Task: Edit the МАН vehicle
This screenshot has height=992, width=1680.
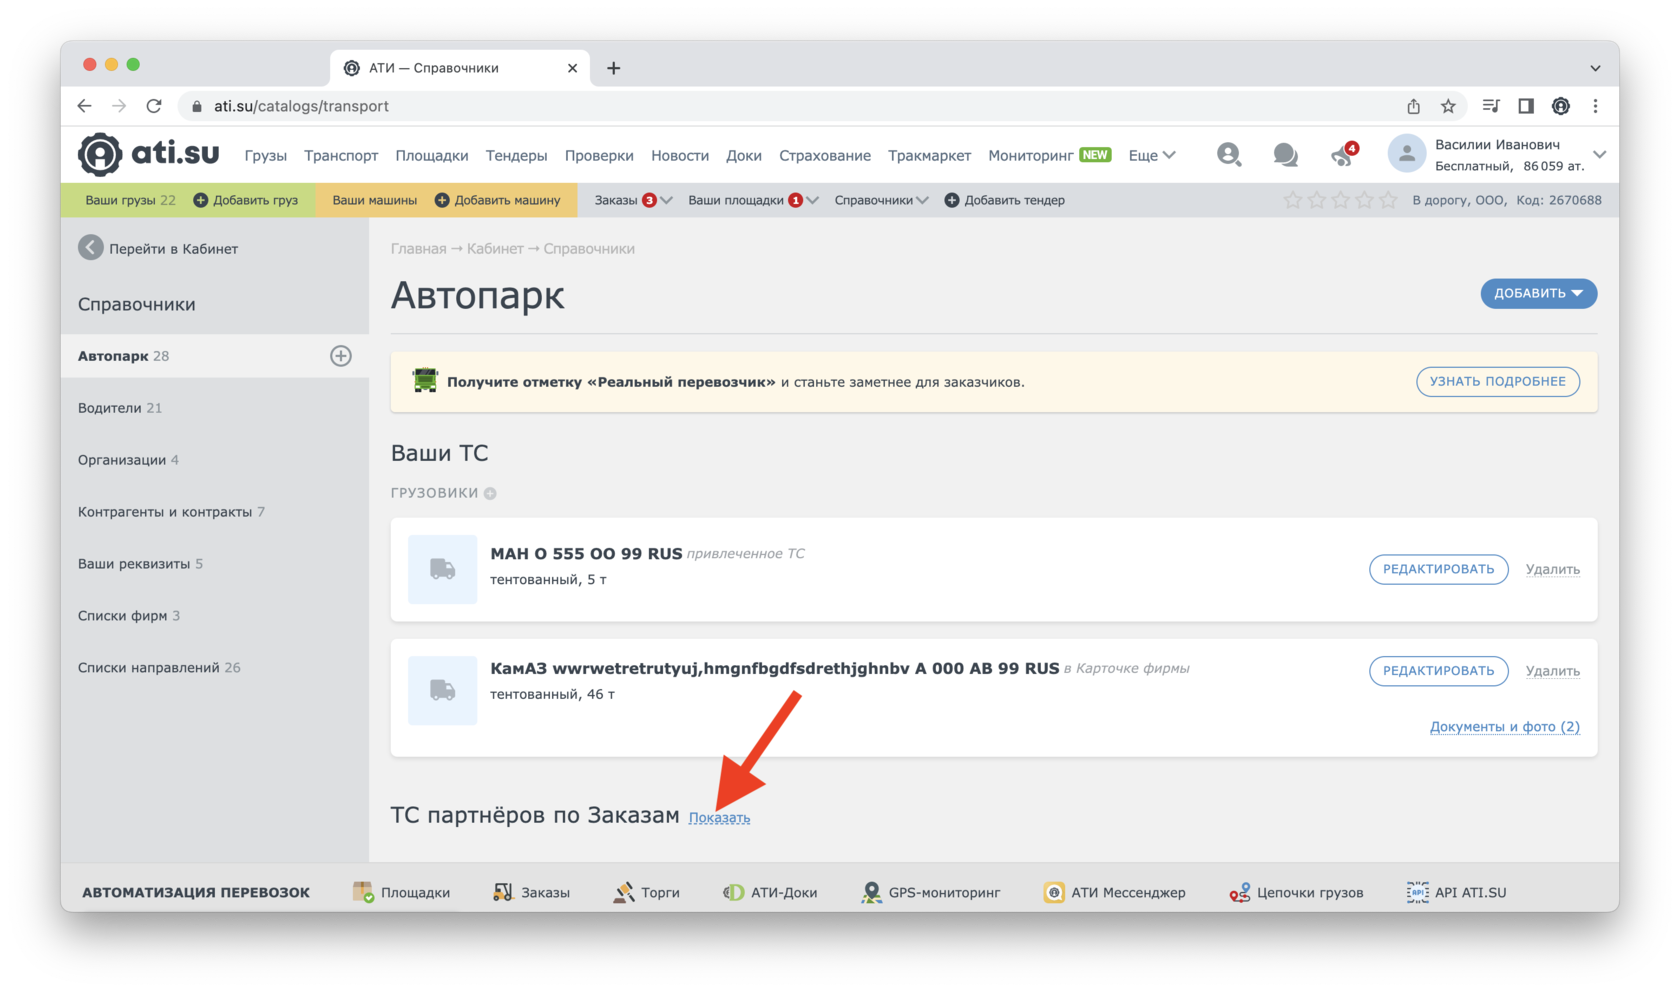Action: click(1438, 569)
